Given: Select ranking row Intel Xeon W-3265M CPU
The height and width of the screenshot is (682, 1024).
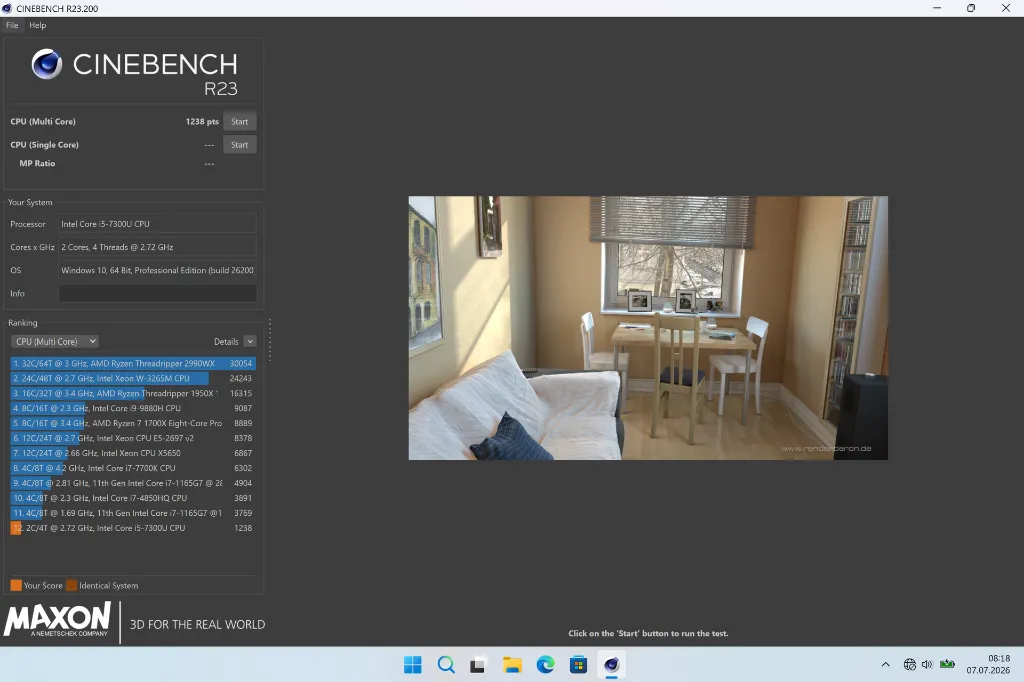Looking at the screenshot, I should 133,378.
